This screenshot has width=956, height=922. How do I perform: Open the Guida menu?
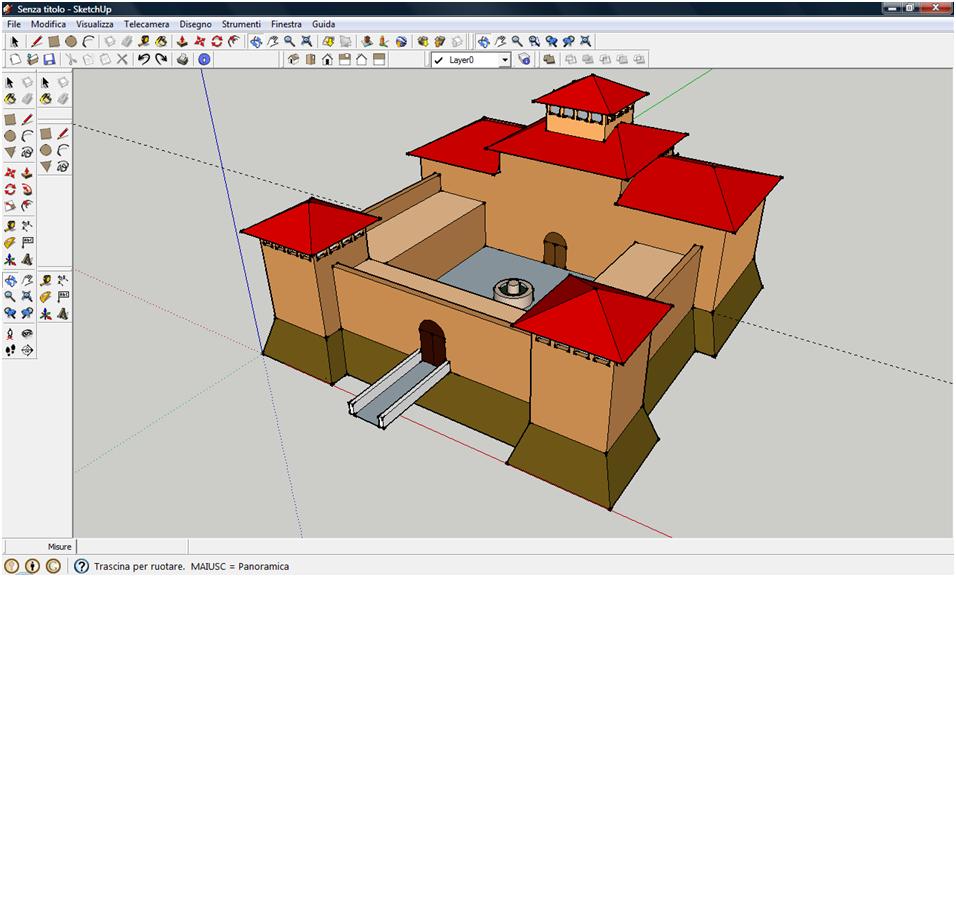pyautogui.click(x=323, y=24)
